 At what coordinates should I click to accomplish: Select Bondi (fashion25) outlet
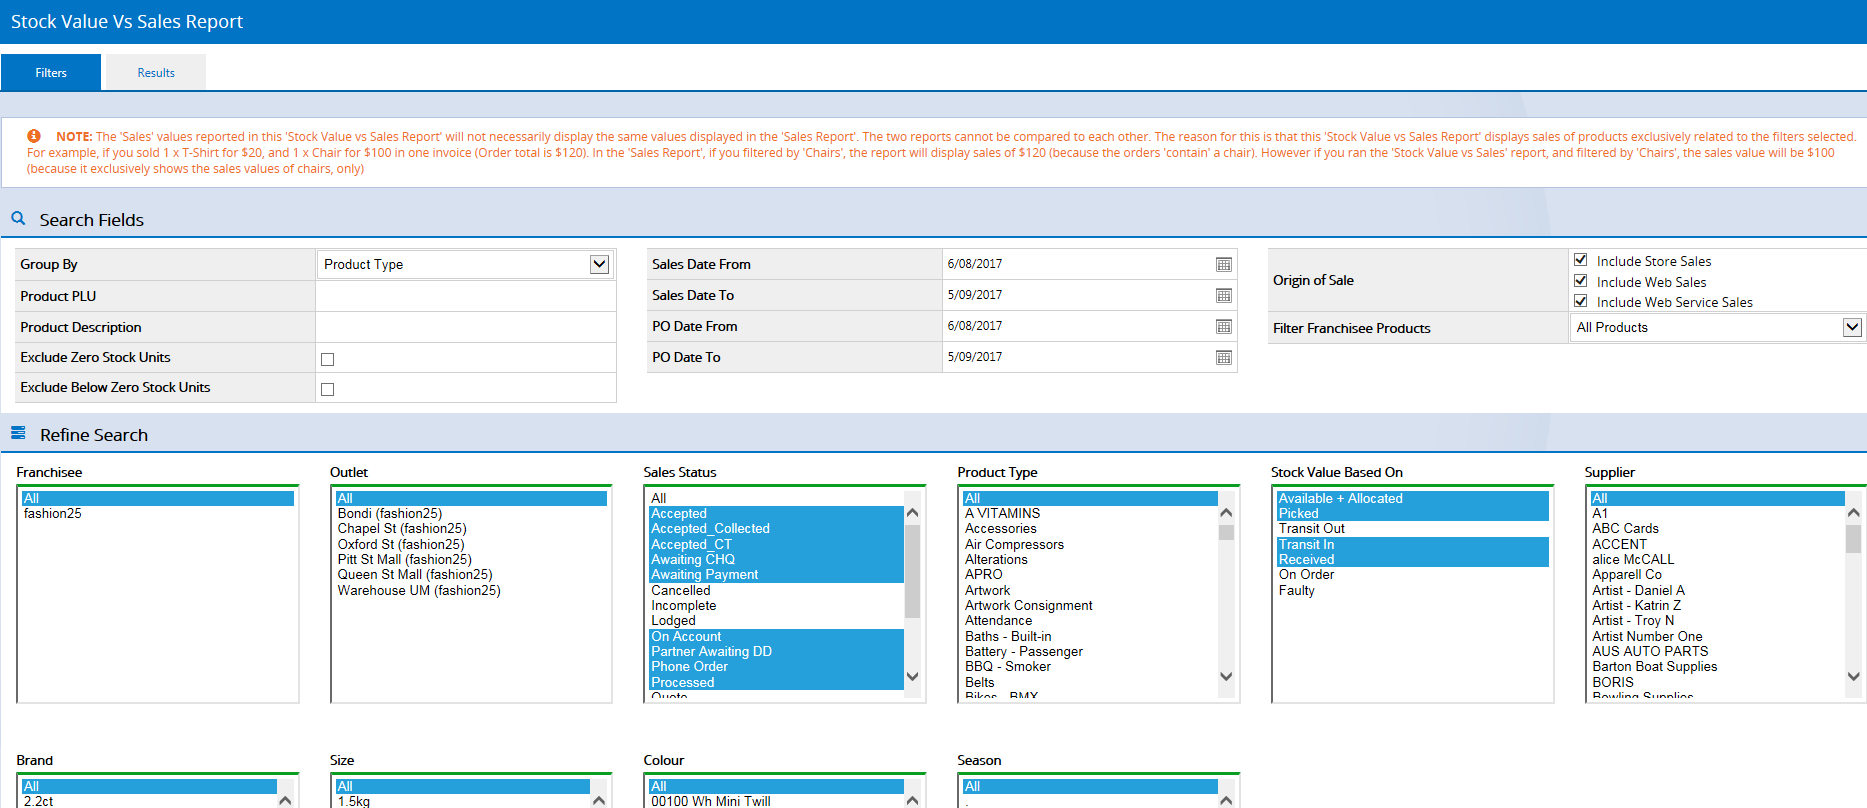tap(472, 514)
